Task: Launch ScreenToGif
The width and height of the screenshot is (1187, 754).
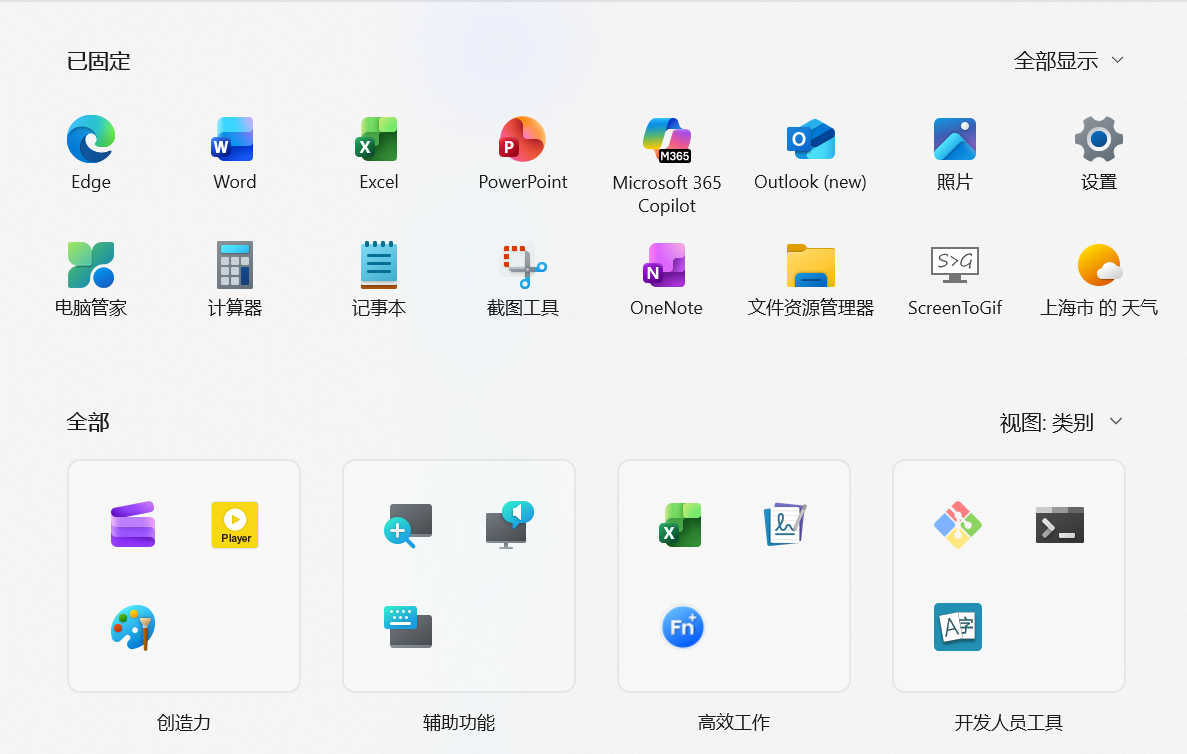Action: 955,266
